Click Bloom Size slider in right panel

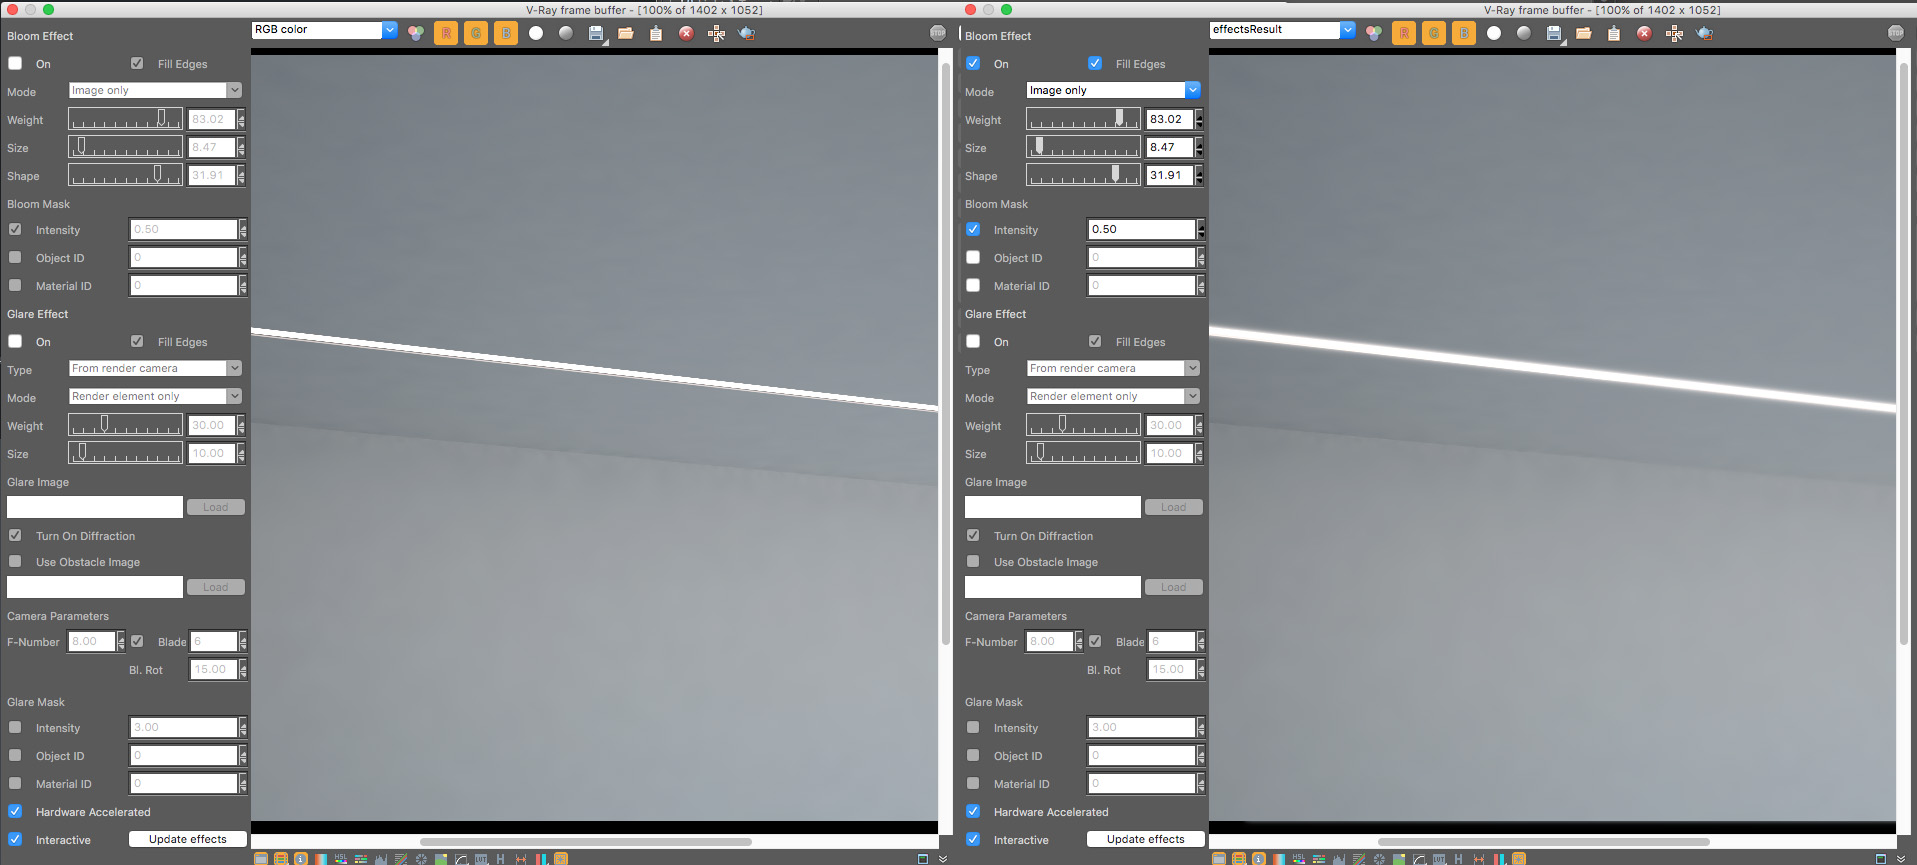pyautogui.click(x=1083, y=147)
